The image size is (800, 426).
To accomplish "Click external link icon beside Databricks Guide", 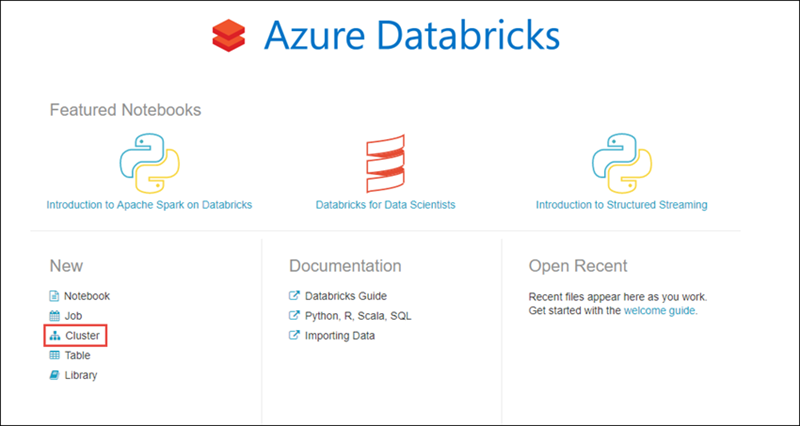I will click(294, 295).
